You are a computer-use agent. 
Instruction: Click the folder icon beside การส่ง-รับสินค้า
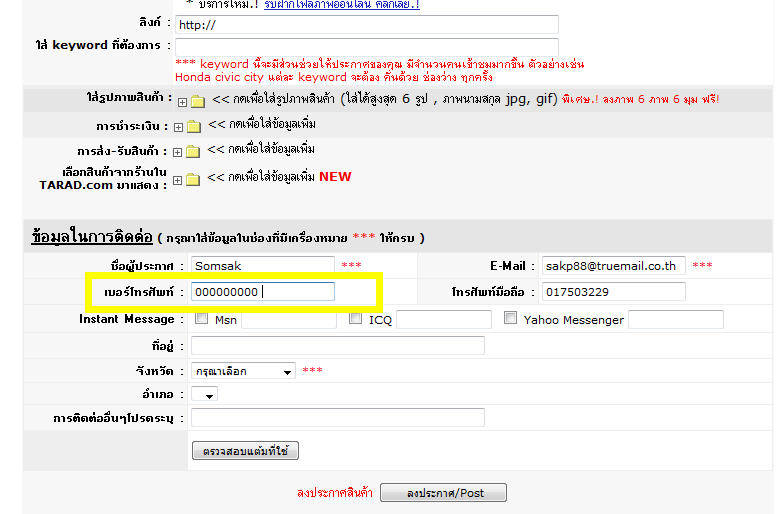[193, 152]
